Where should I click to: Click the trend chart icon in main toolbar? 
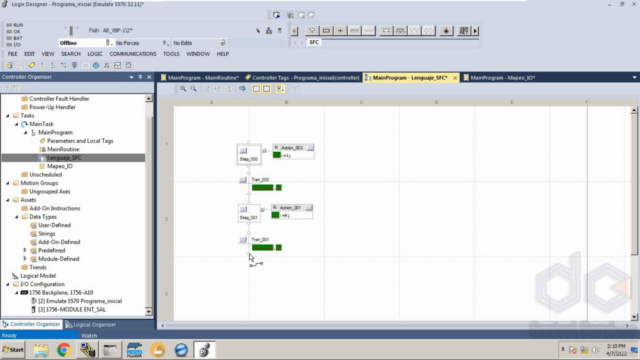point(118,65)
